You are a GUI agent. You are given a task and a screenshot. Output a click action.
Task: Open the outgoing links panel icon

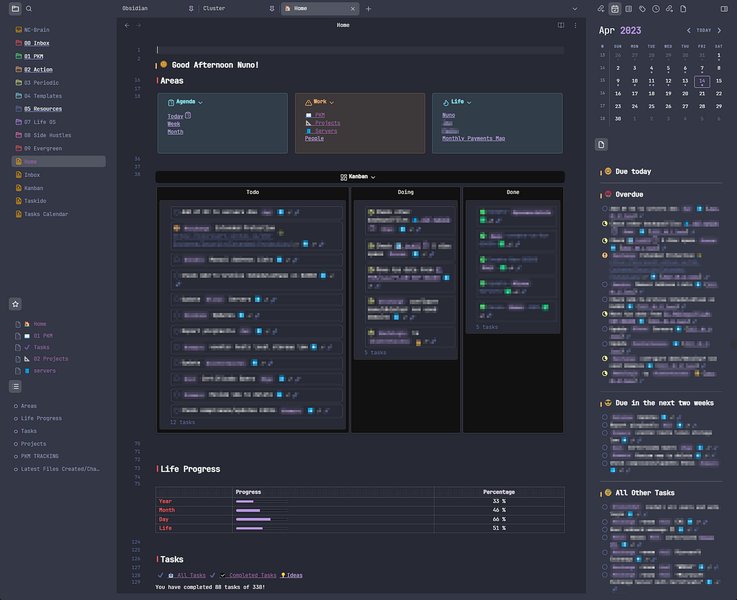click(669, 8)
